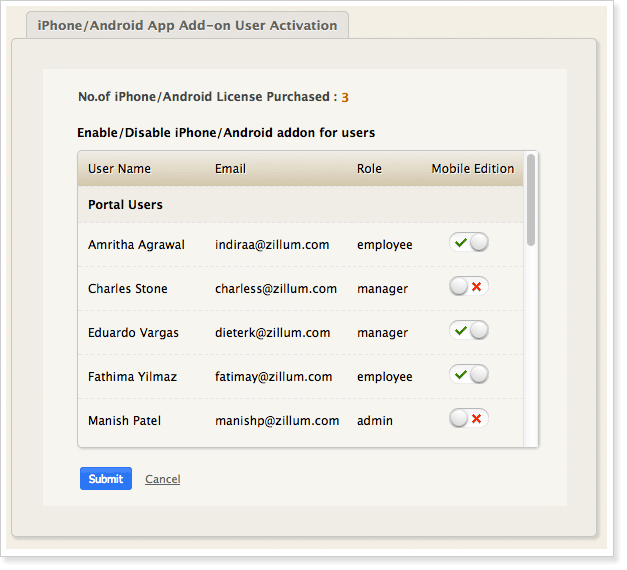Click the purchased license count 3
The height and width of the screenshot is (570, 627).
click(345, 98)
